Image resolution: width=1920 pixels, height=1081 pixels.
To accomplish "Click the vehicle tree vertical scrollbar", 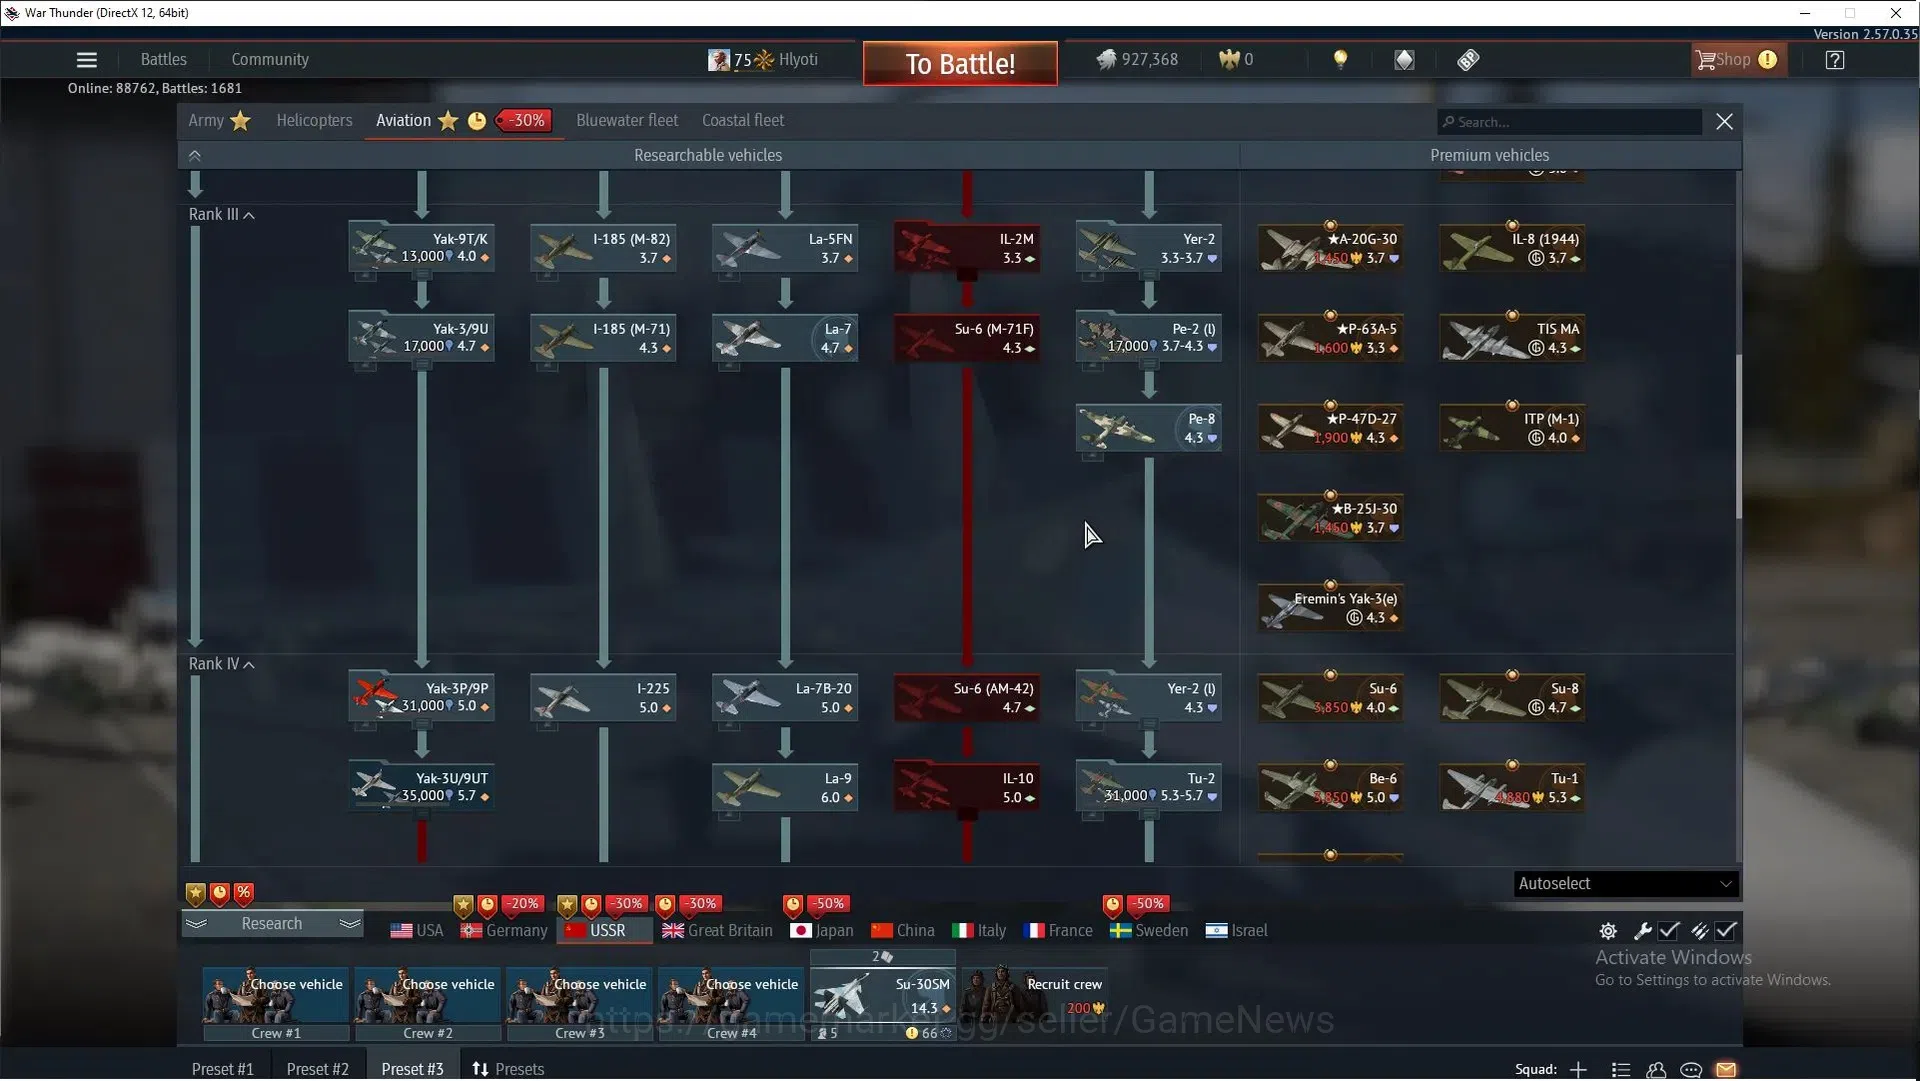I will click(1738, 436).
